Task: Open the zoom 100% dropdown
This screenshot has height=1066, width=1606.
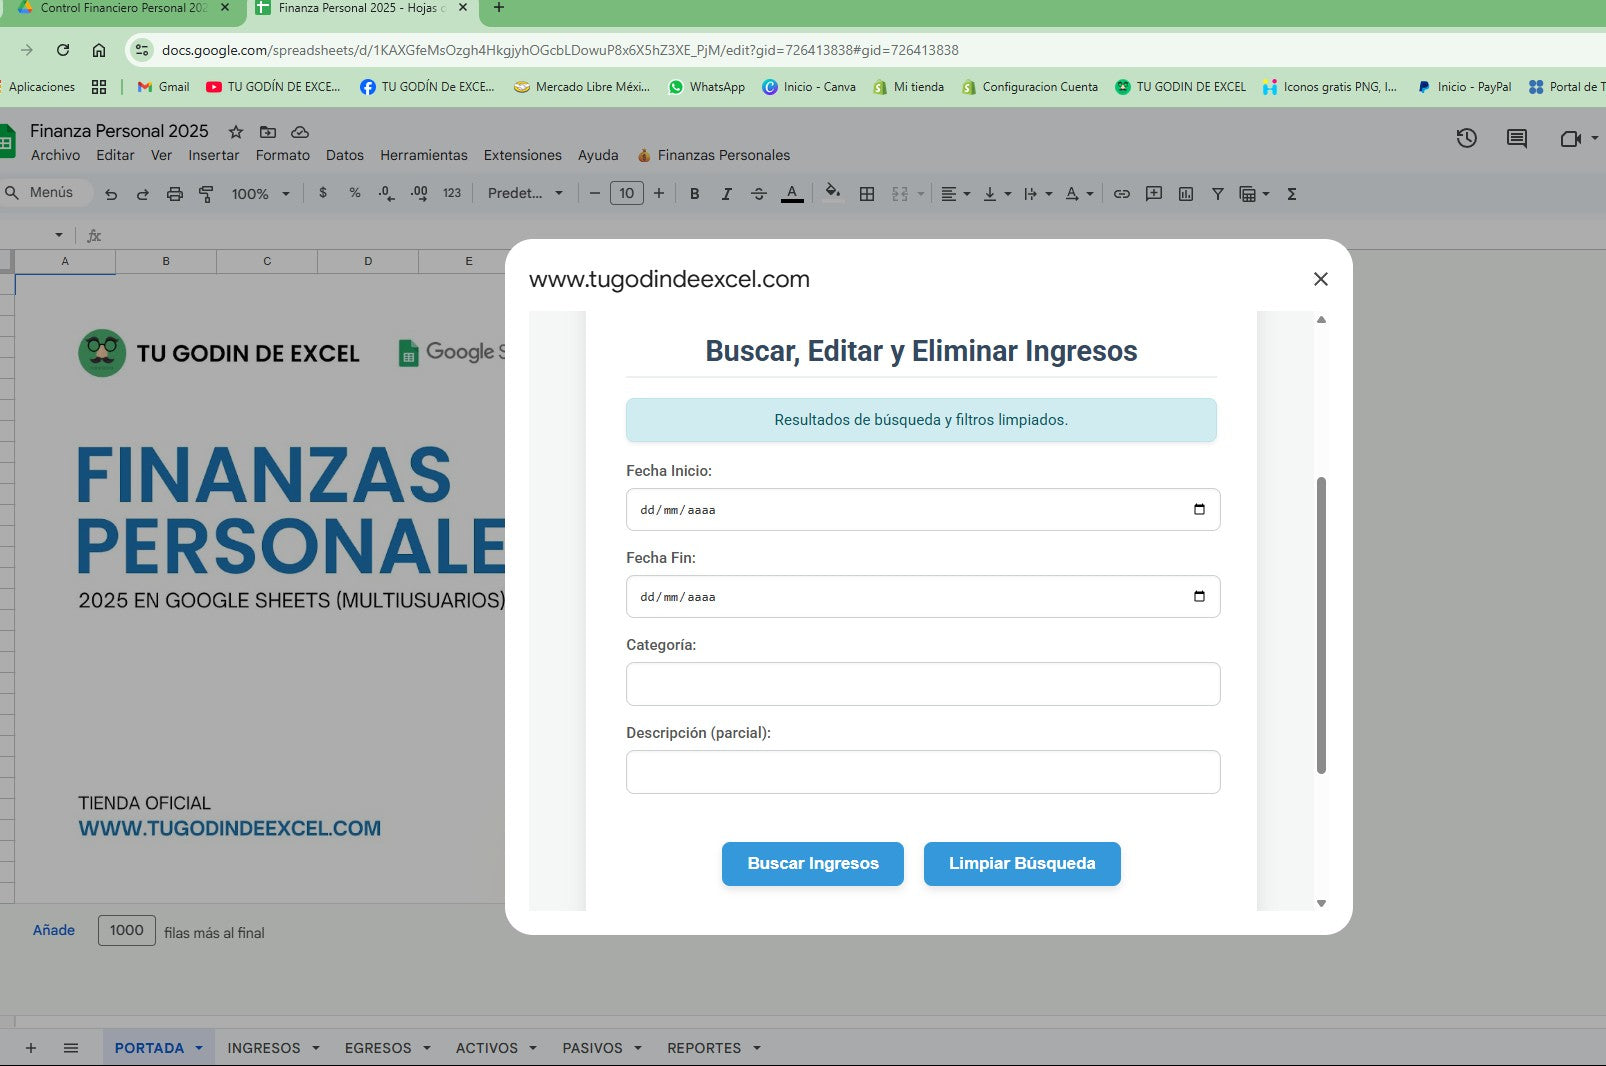Action: pos(261,194)
